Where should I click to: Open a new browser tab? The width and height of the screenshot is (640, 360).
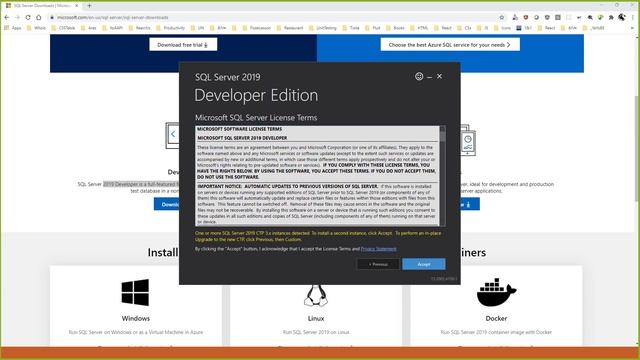89,6
